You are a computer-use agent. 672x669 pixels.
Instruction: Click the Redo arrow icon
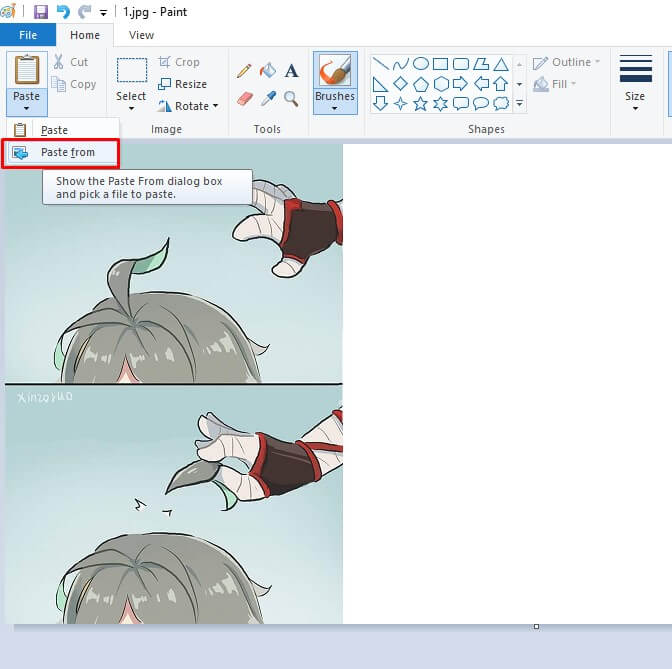pyautogui.click(x=84, y=12)
